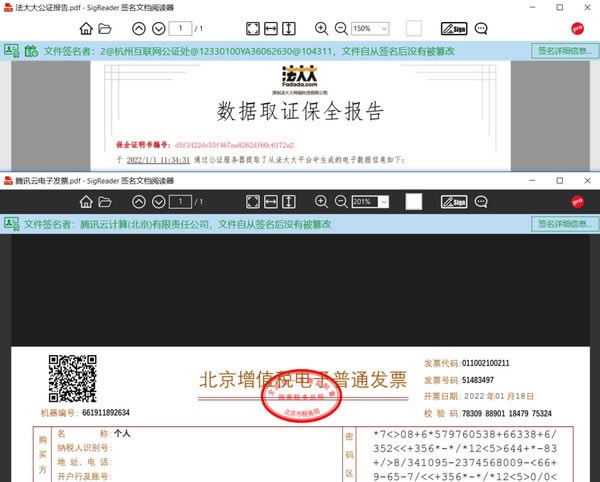Click timestamp calendar icon in 法大大公证报告 bar
This screenshot has height=482, width=600.
click(31, 51)
